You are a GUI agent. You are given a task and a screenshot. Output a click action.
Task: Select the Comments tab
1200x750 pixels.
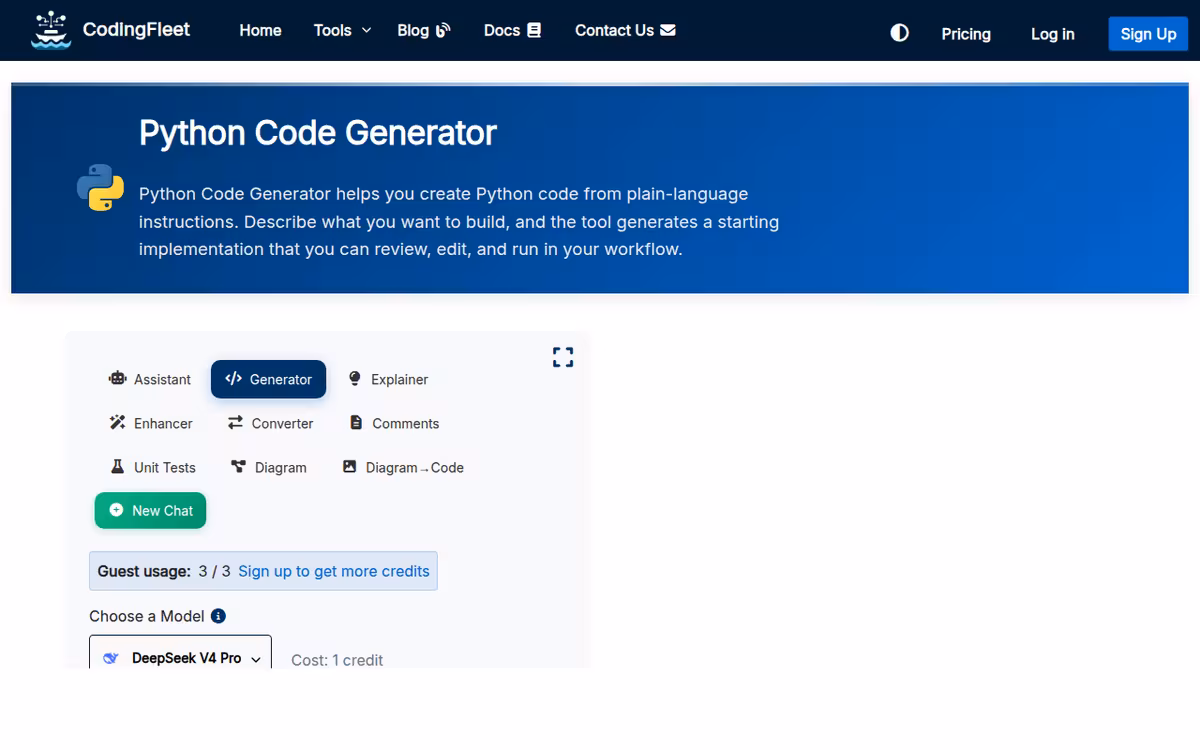pos(393,423)
